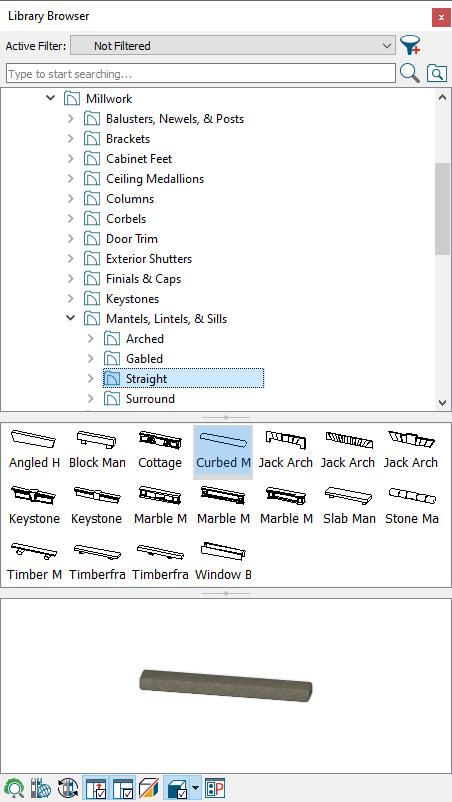Viewport: 452px width, 802px height.
Task: Select the Window B thumbnail item
Action: click(223, 561)
